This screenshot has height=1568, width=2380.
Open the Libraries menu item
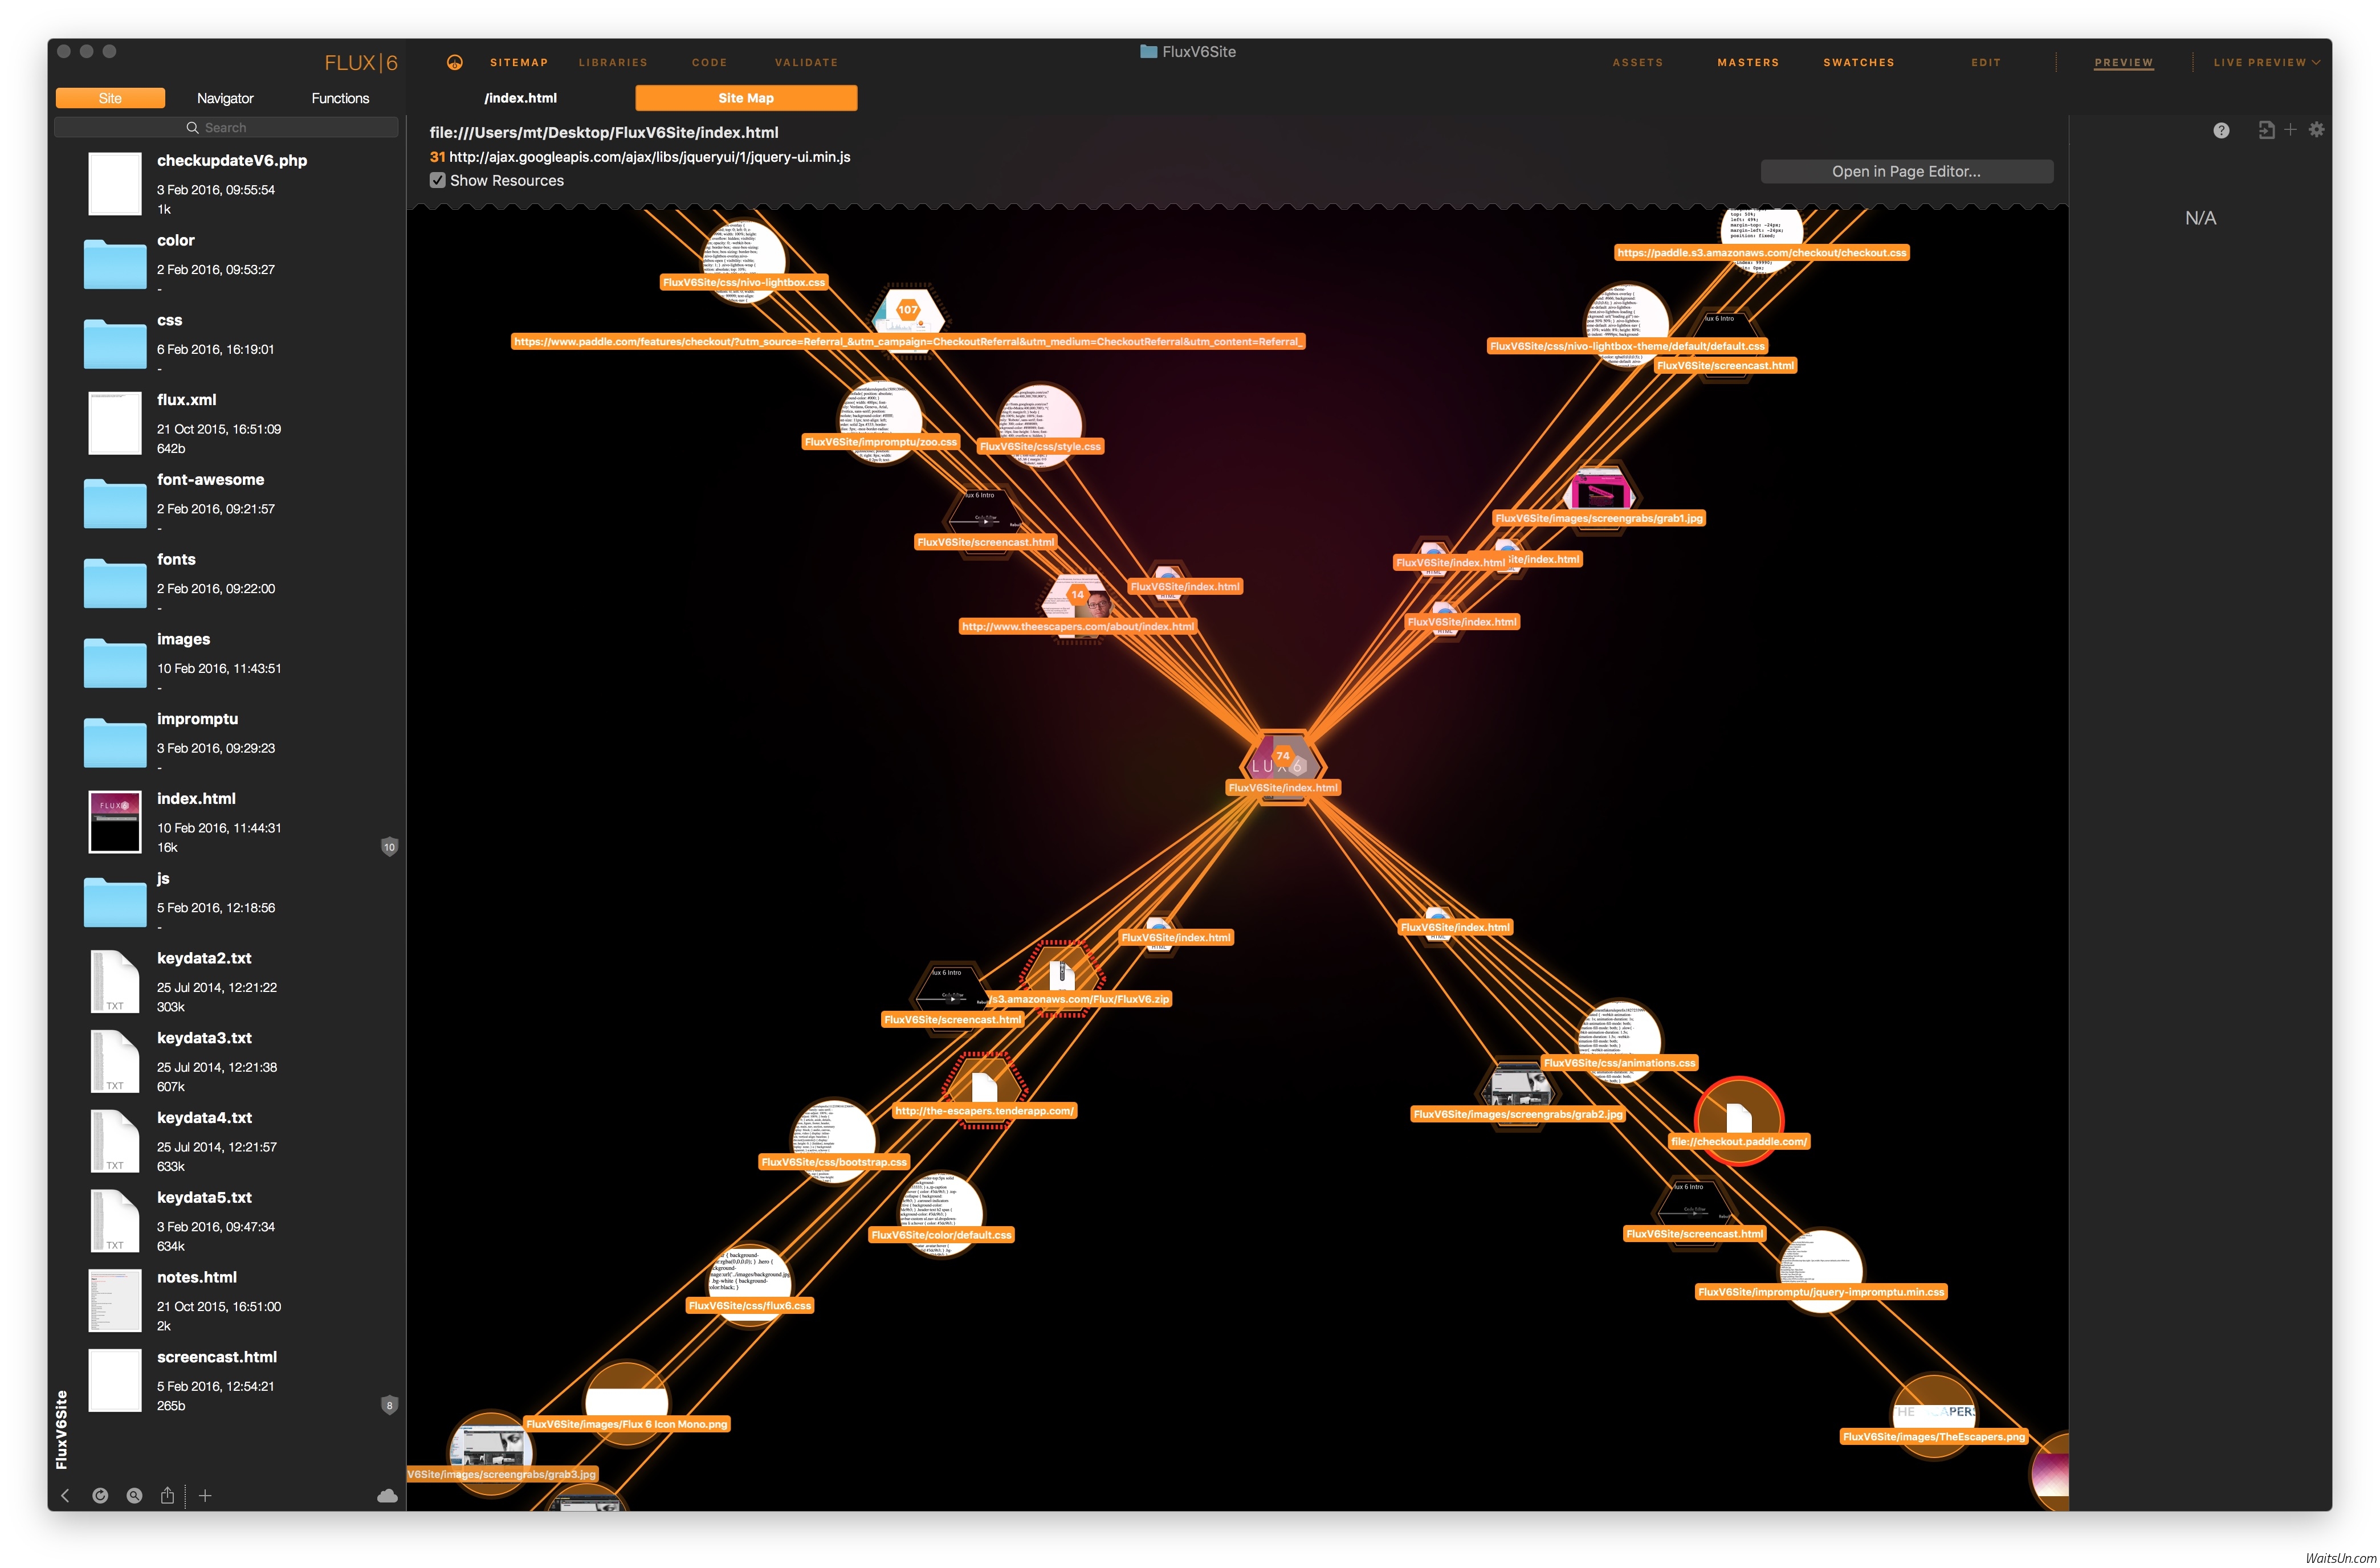(x=613, y=63)
